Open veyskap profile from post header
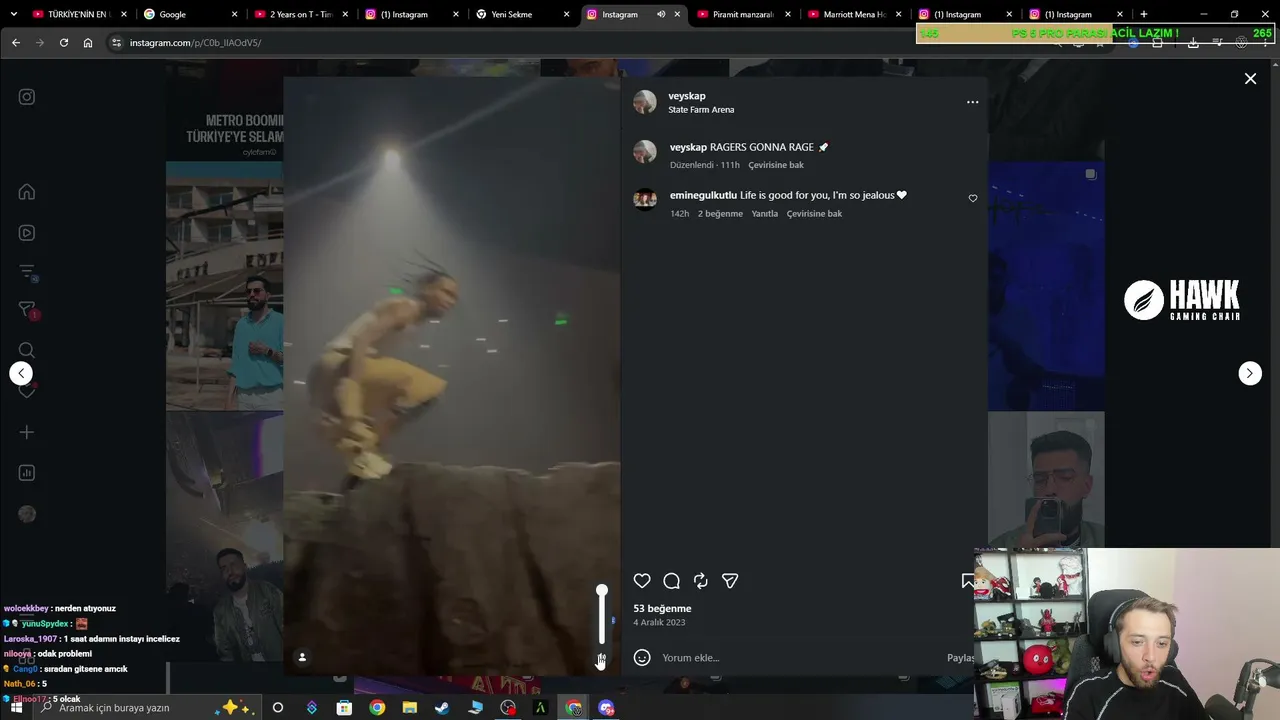This screenshot has width=1280, height=720. (687, 96)
